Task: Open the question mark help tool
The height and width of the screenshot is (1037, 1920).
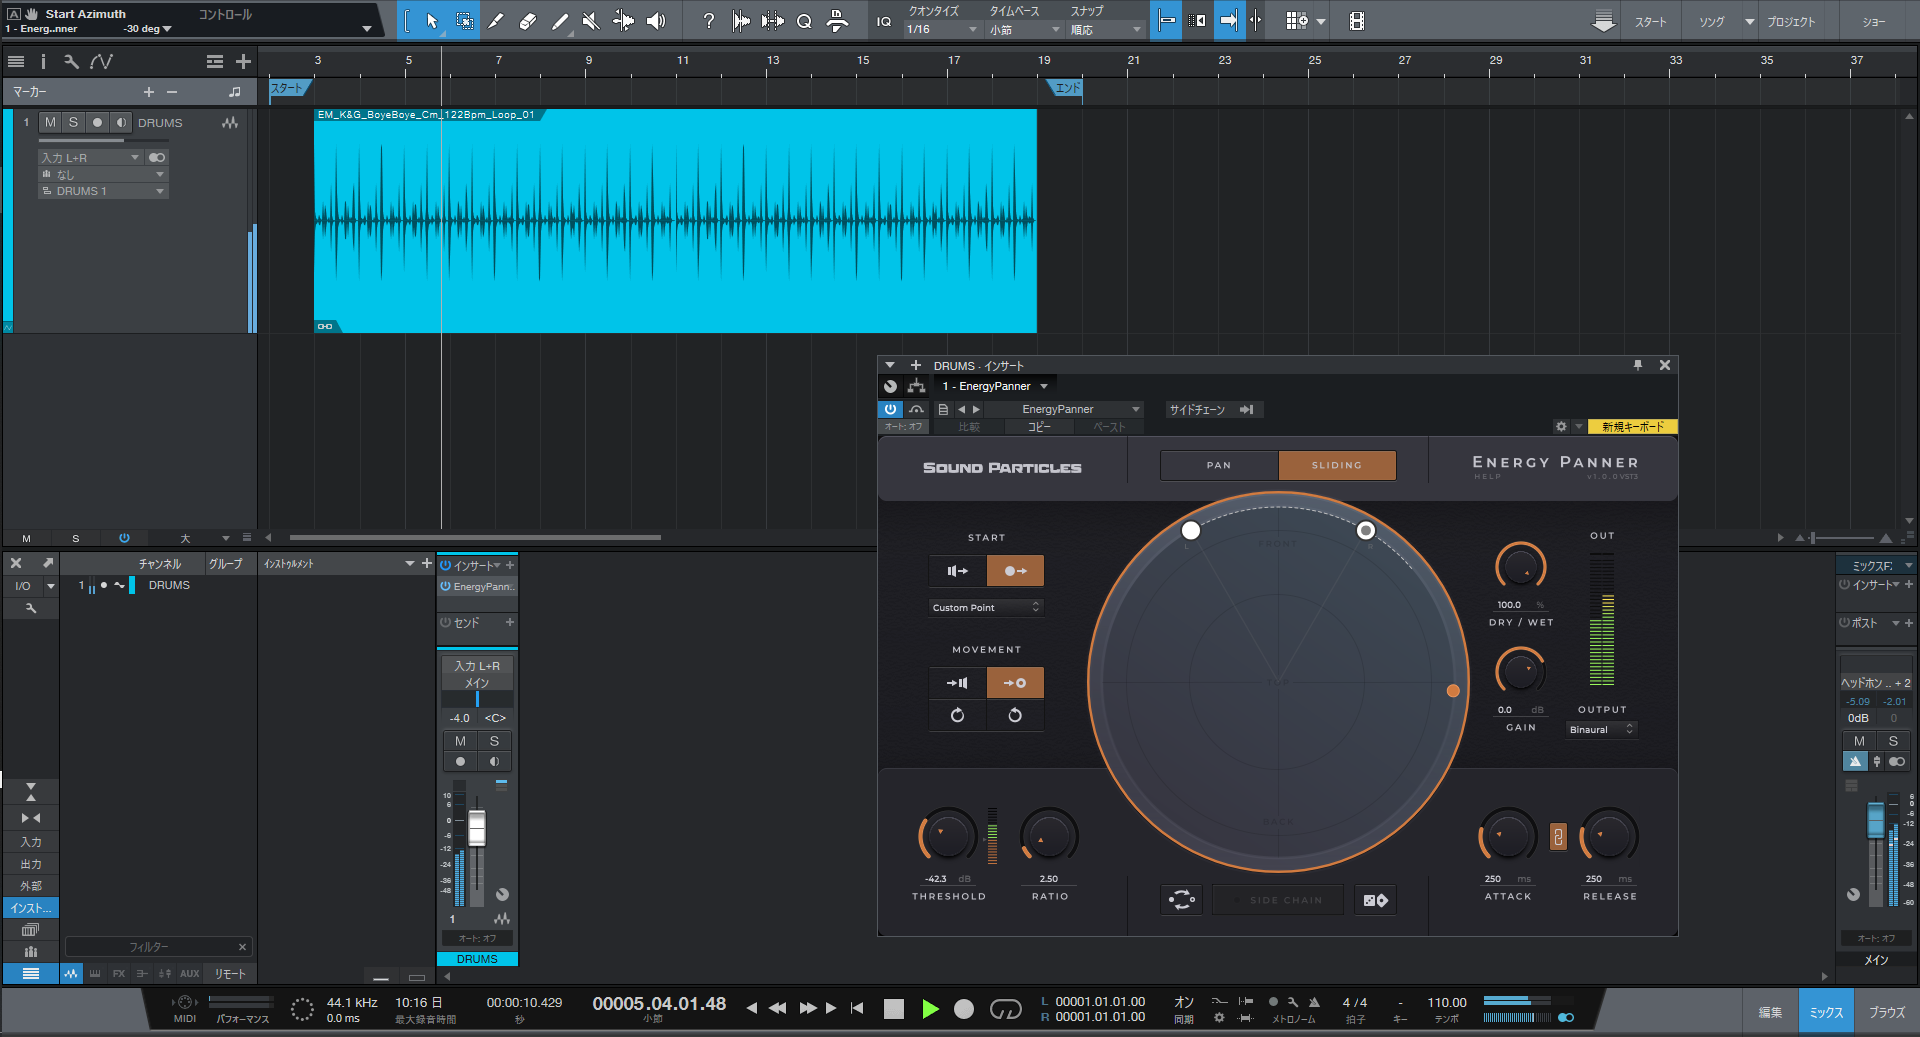Action: 708,21
